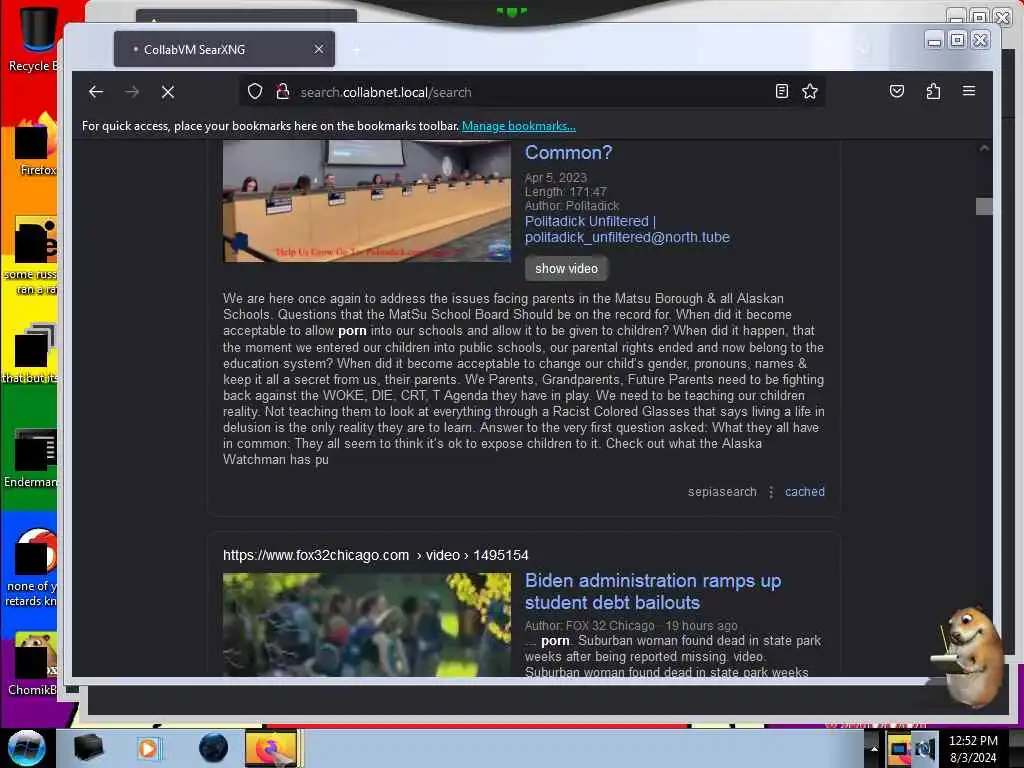
Task: Toggle reader view icon in address bar
Action: click(782, 91)
